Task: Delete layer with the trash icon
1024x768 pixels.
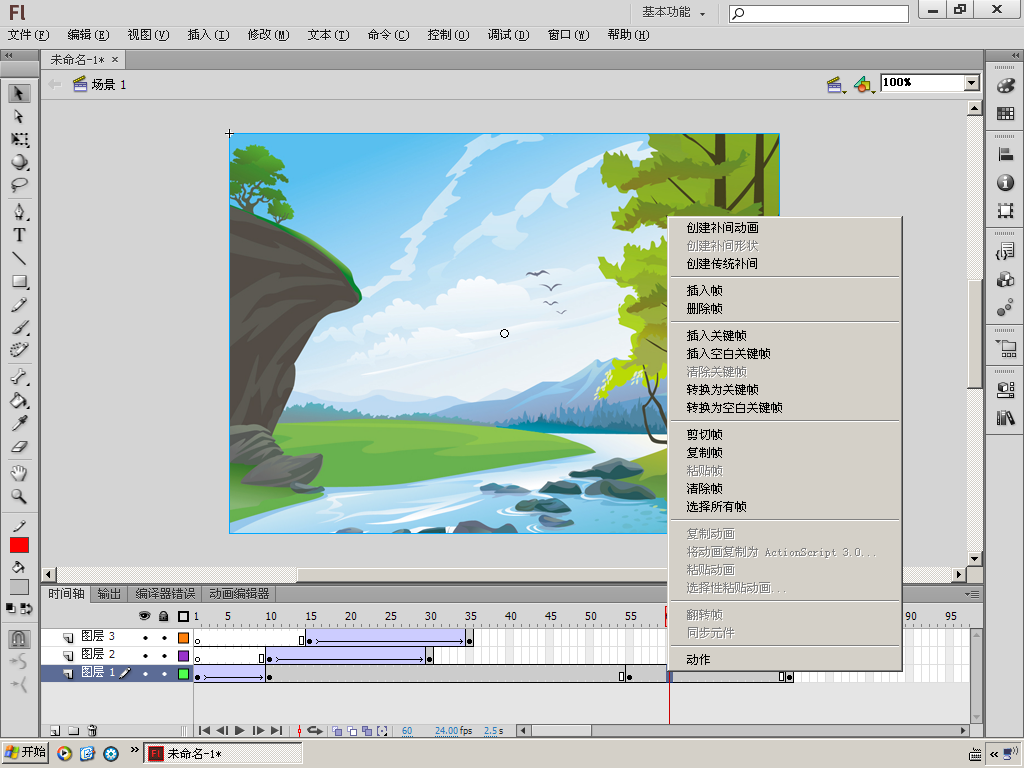Action: [x=92, y=731]
